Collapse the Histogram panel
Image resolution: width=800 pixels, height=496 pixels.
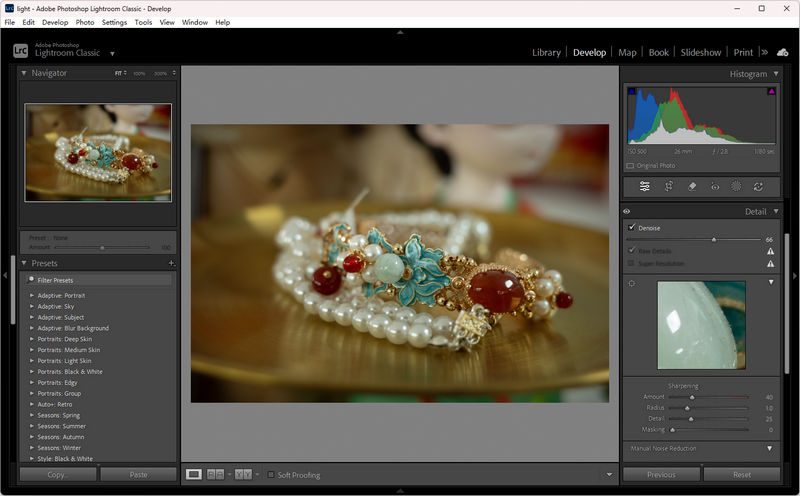pos(775,74)
